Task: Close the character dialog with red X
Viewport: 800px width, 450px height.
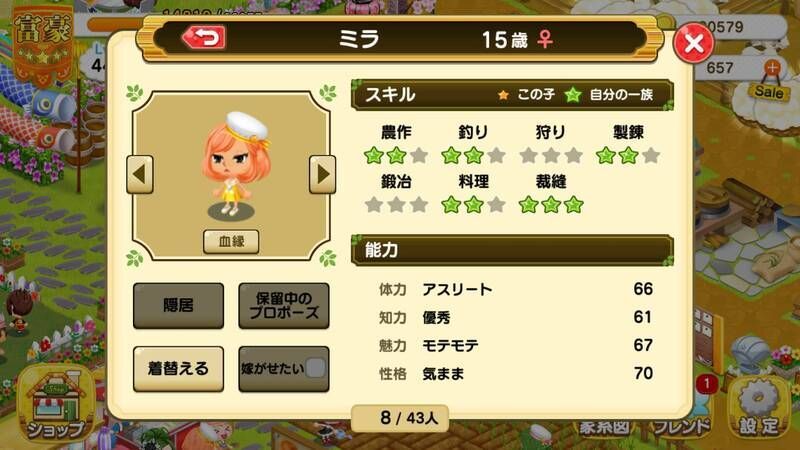Action: pos(694,43)
